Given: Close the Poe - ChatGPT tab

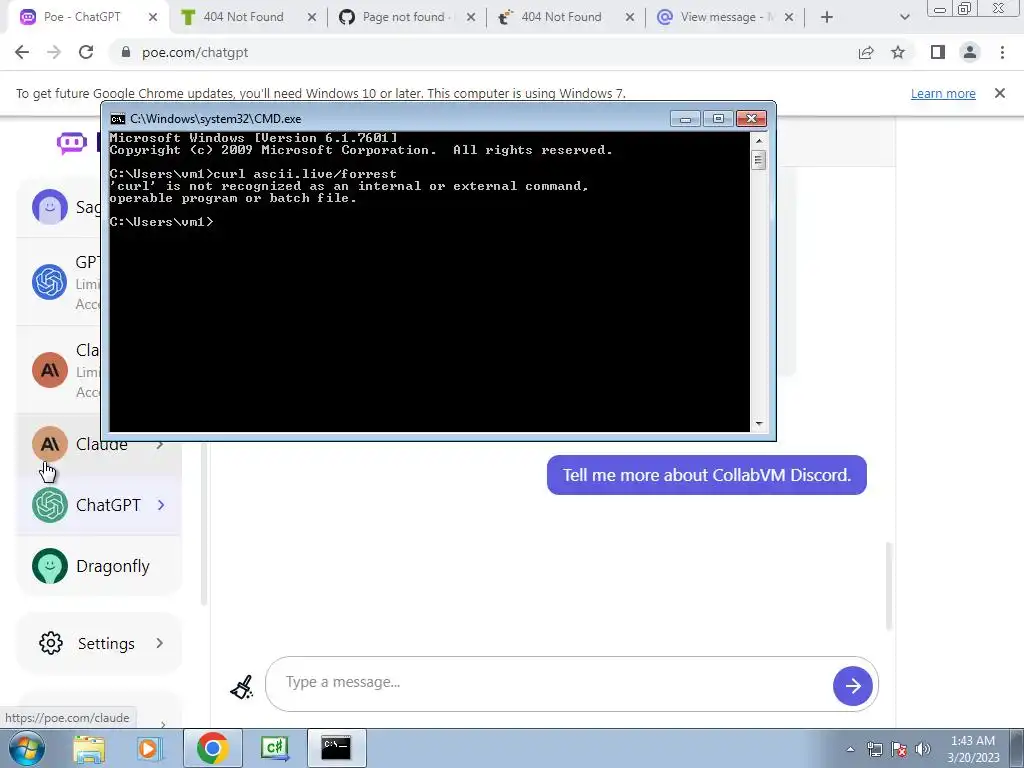Looking at the screenshot, I should (x=153, y=17).
